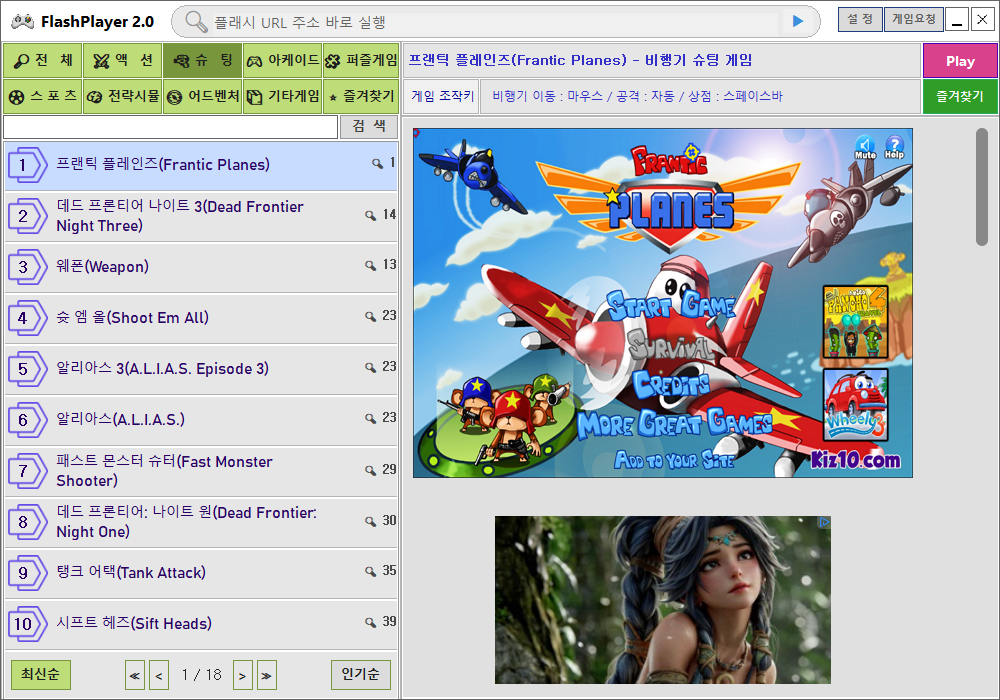Click the number 2 rank badge
The width and height of the screenshot is (1000, 700).
point(27,216)
